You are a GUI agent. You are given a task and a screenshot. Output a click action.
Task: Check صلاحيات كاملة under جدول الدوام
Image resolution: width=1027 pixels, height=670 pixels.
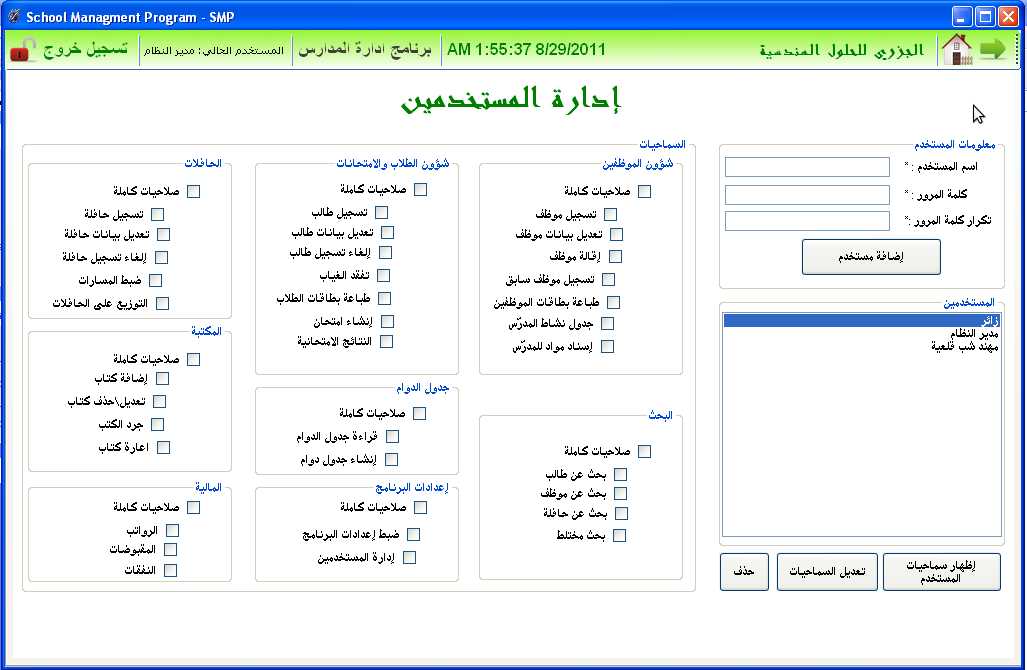[420, 413]
